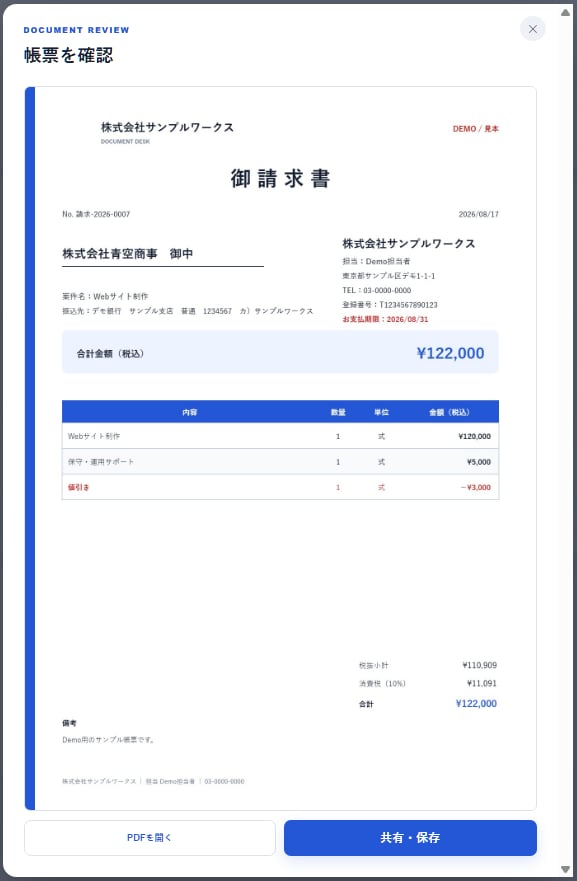Click the 共有・保存 button
The image size is (577, 881).
tap(410, 837)
